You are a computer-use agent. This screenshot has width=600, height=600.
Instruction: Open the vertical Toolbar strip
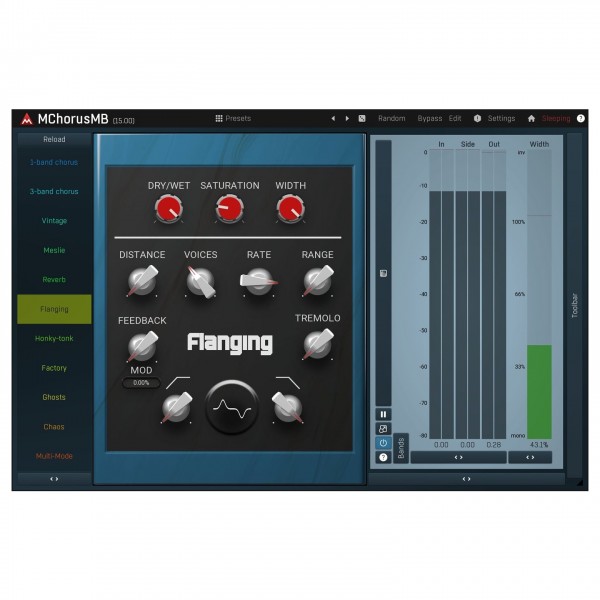pyautogui.click(x=574, y=305)
